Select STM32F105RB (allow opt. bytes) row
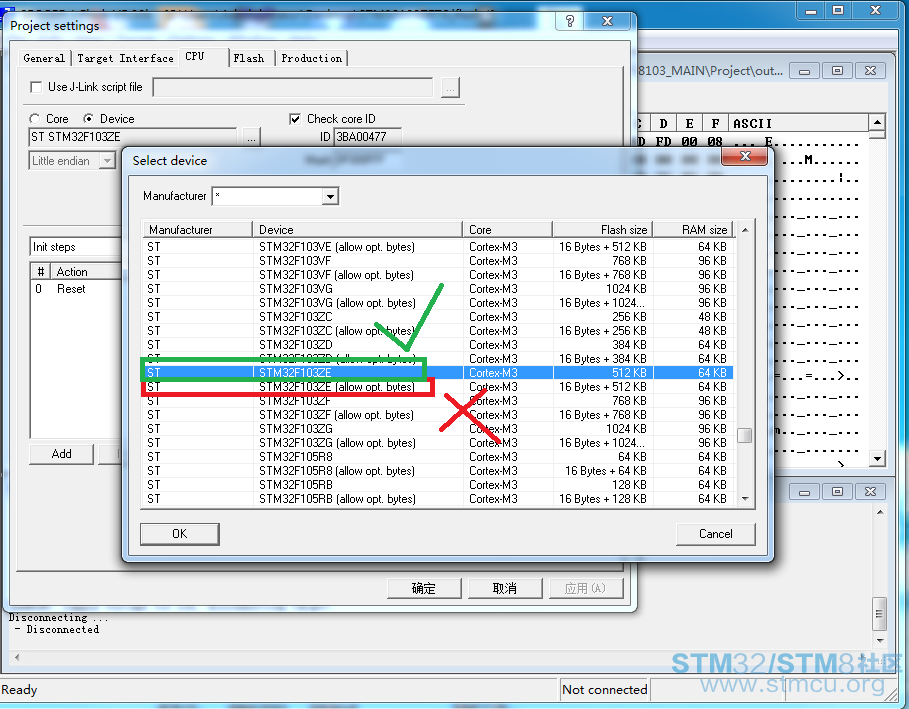Image resolution: width=909 pixels, height=709 pixels. pyautogui.click(x=438, y=499)
